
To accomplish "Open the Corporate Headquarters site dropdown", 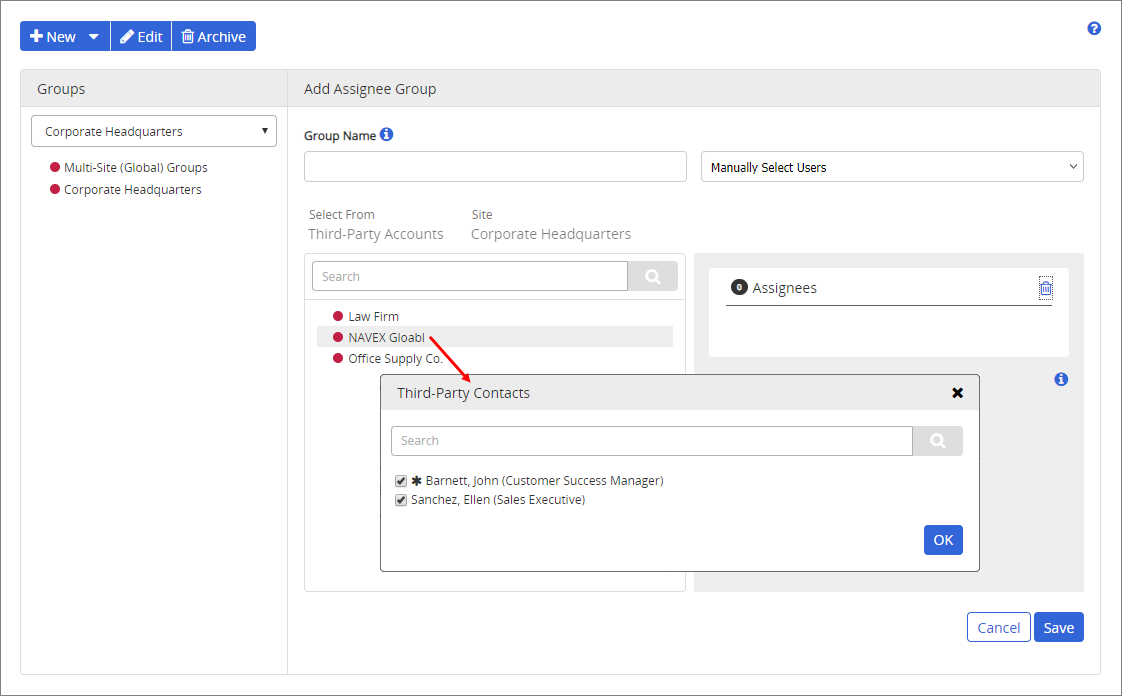I will 154,131.
